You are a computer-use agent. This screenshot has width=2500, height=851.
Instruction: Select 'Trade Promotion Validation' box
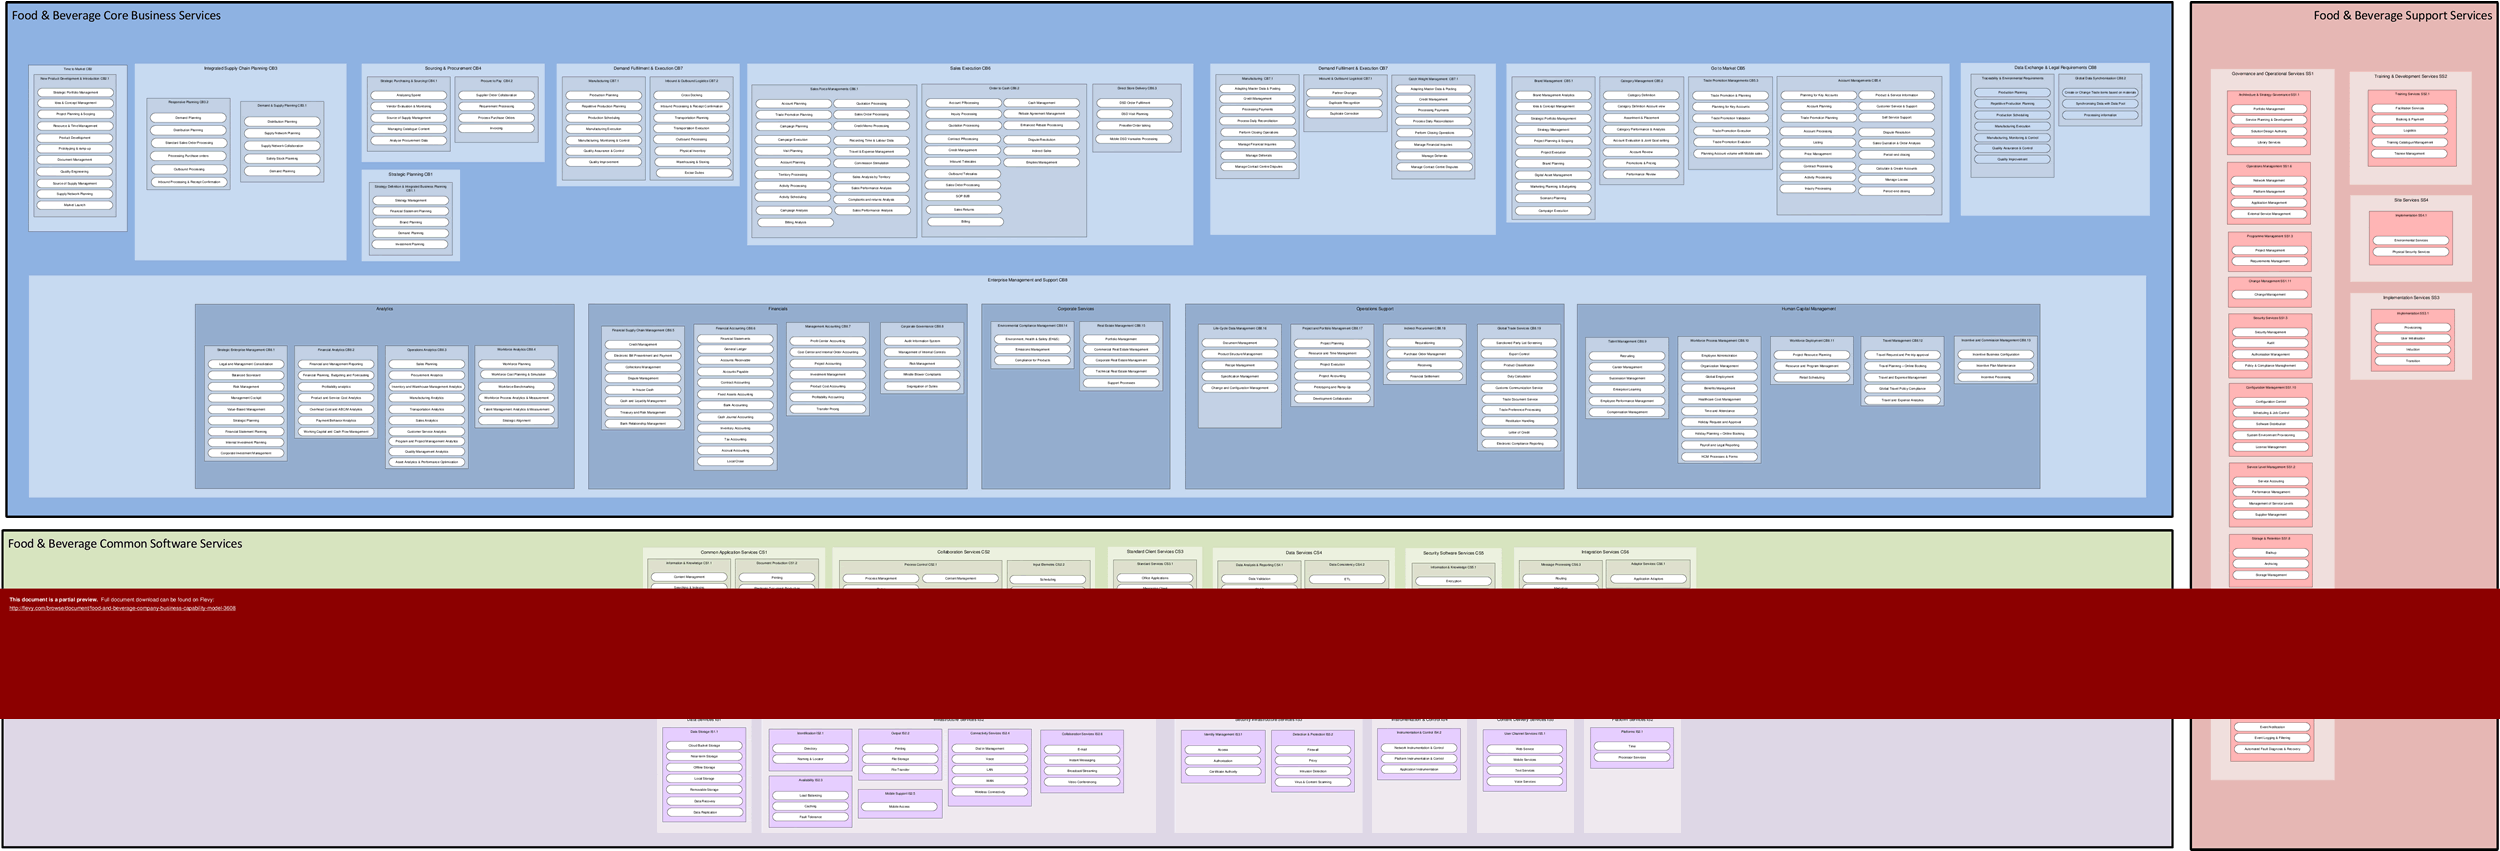click(1731, 118)
